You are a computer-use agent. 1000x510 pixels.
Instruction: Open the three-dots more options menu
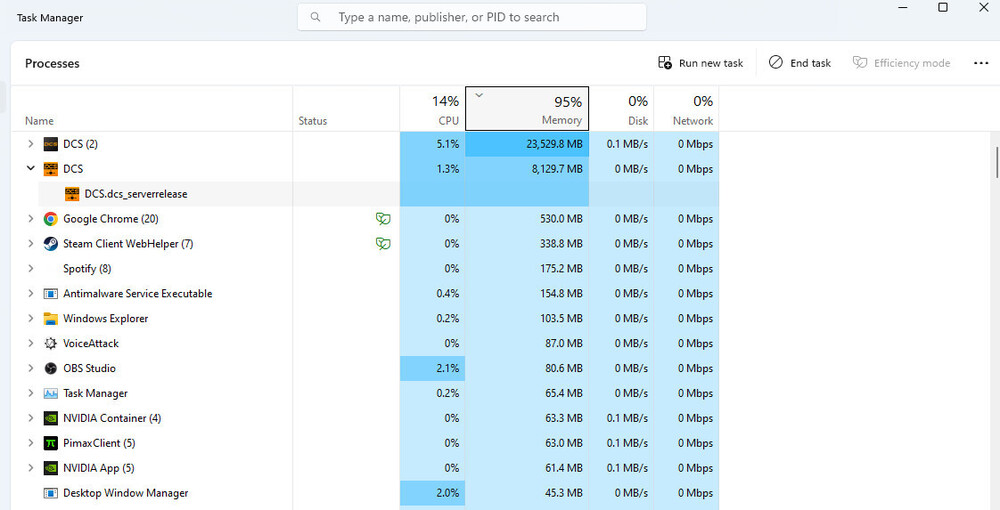(x=980, y=63)
